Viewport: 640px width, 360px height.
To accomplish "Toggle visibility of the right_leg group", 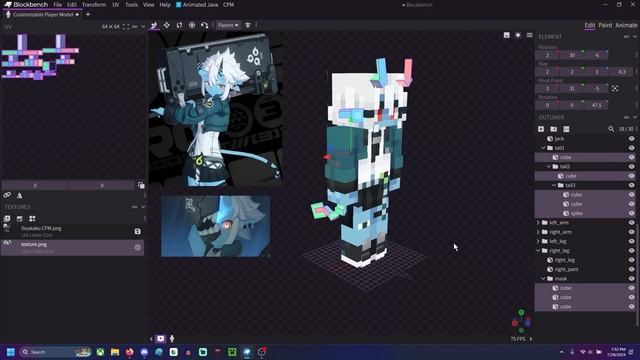I will pos(631,251).
